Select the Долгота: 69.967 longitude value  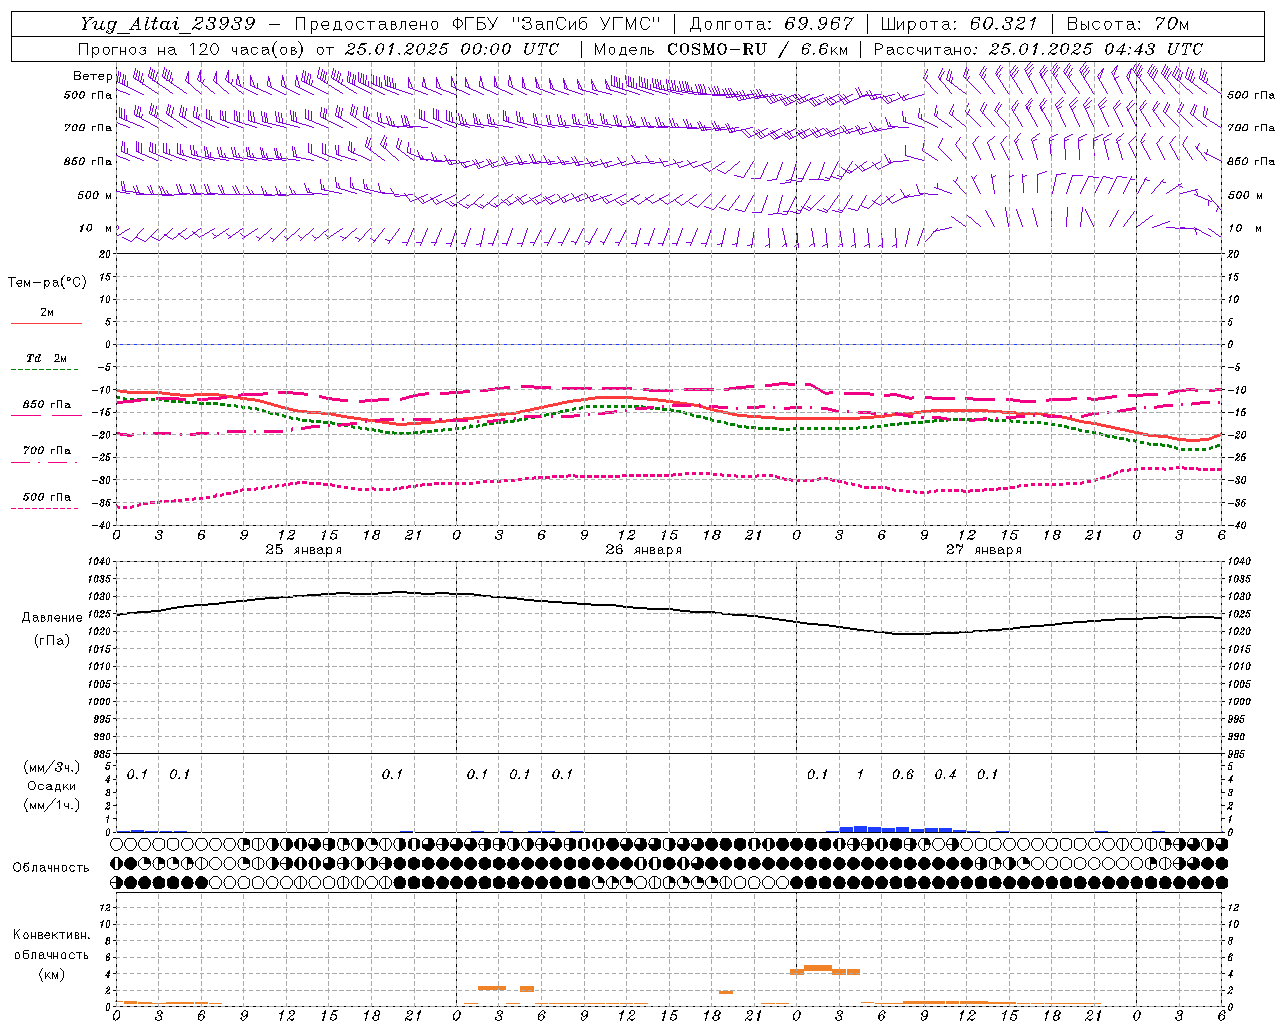point(772,24)
